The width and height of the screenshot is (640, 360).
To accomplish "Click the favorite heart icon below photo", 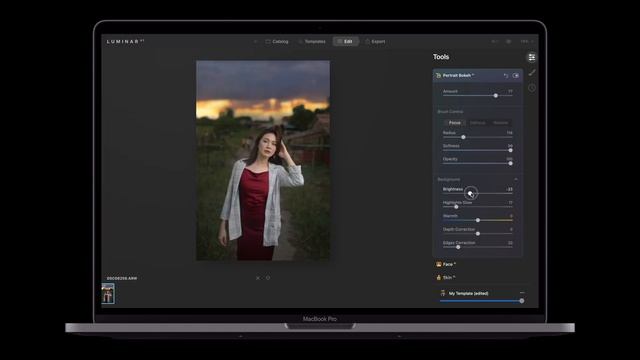I will pyautogui.click(x=268, y=278).
